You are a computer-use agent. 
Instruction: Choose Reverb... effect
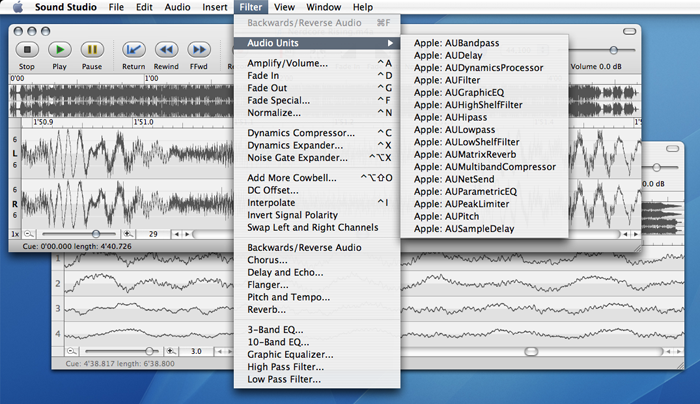pyautogui.click(x=317, y=310)
